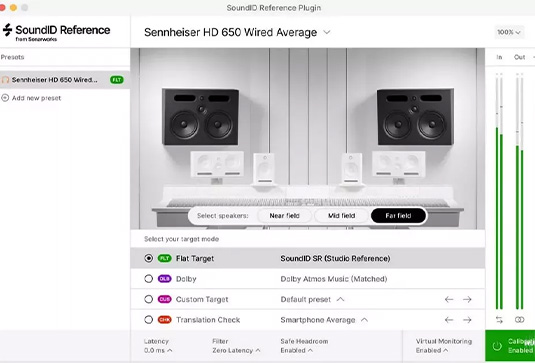
Task: Click the Presets heading
Action: coord(12,57)
